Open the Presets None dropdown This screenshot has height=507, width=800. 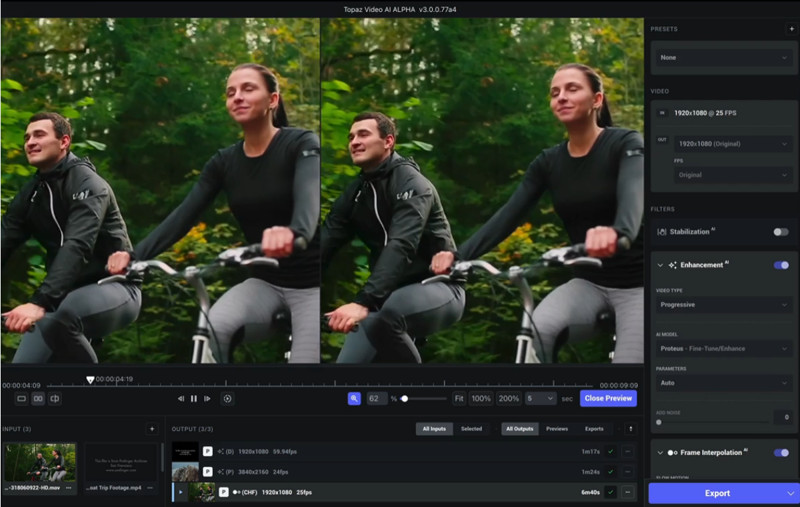click(723, 58)
